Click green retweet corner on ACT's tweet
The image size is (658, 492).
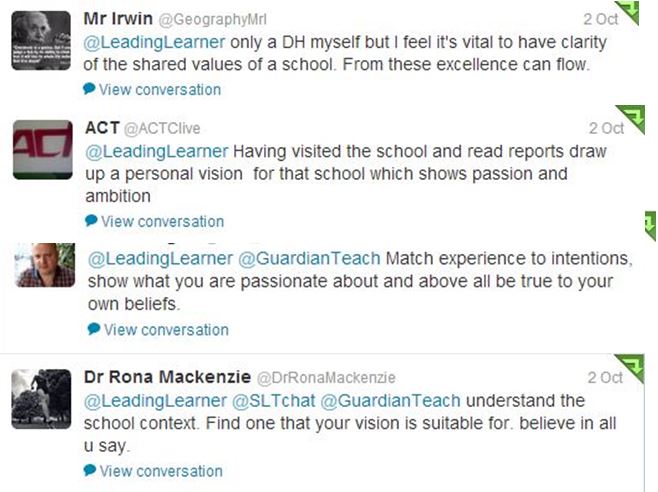point(639,117)
